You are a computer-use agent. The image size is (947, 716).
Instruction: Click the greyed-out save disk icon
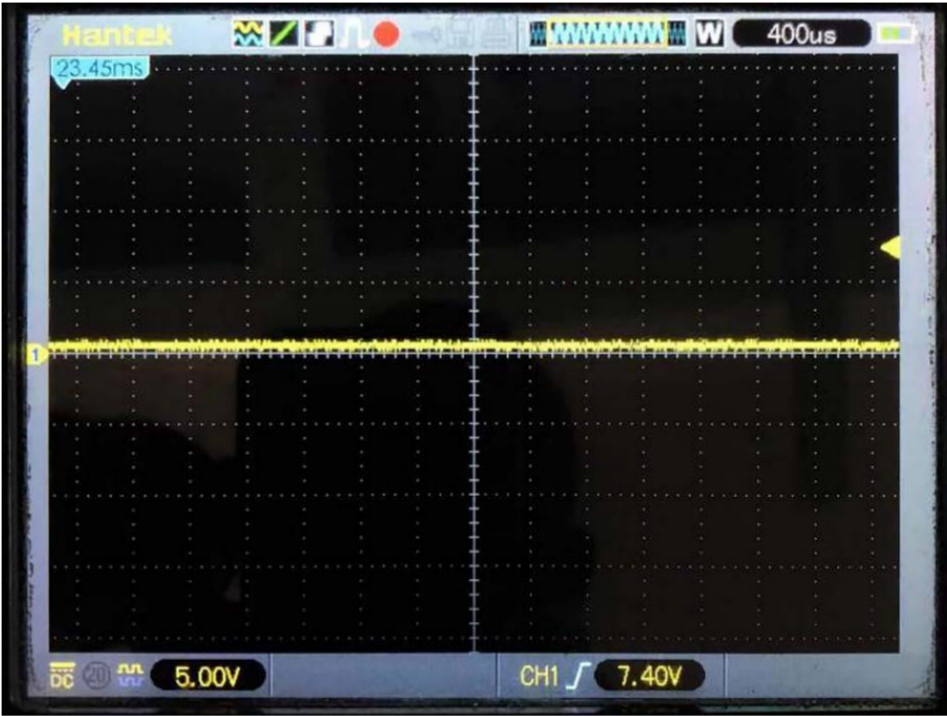coord(461,34)
